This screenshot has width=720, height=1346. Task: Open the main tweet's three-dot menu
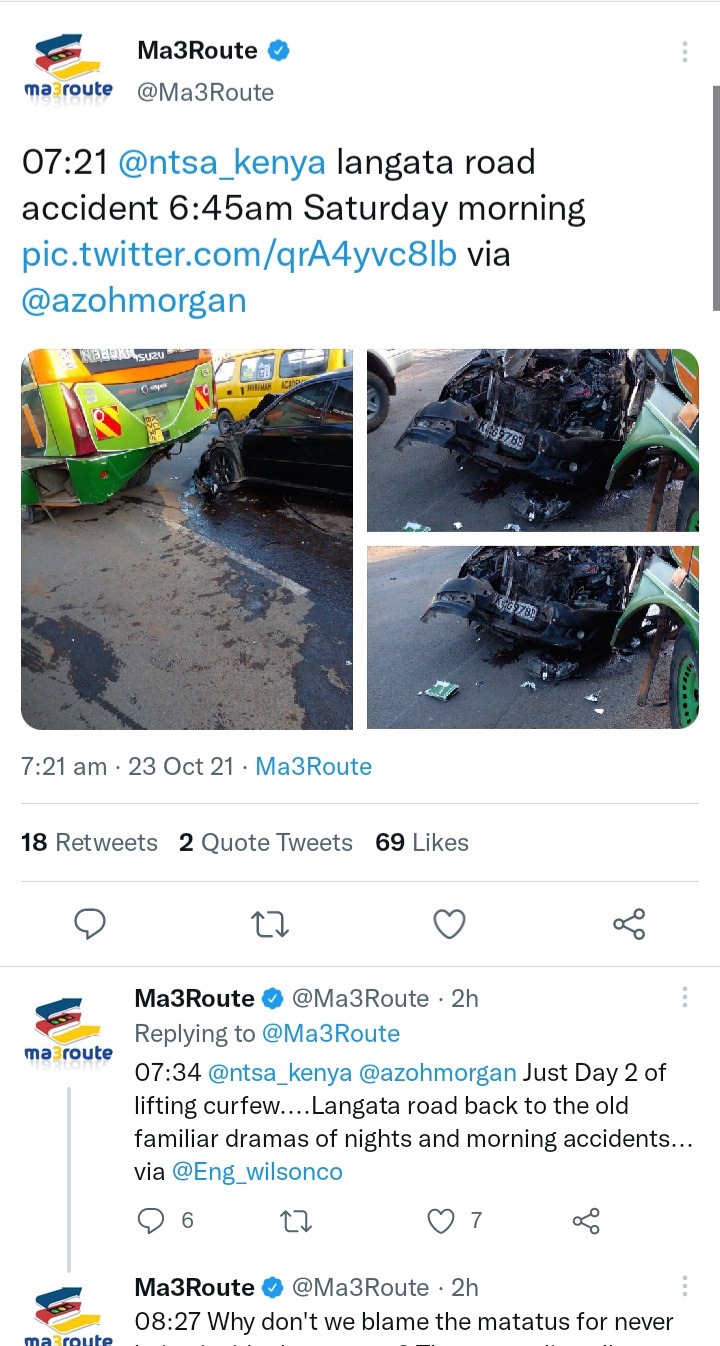pos(685,52)
